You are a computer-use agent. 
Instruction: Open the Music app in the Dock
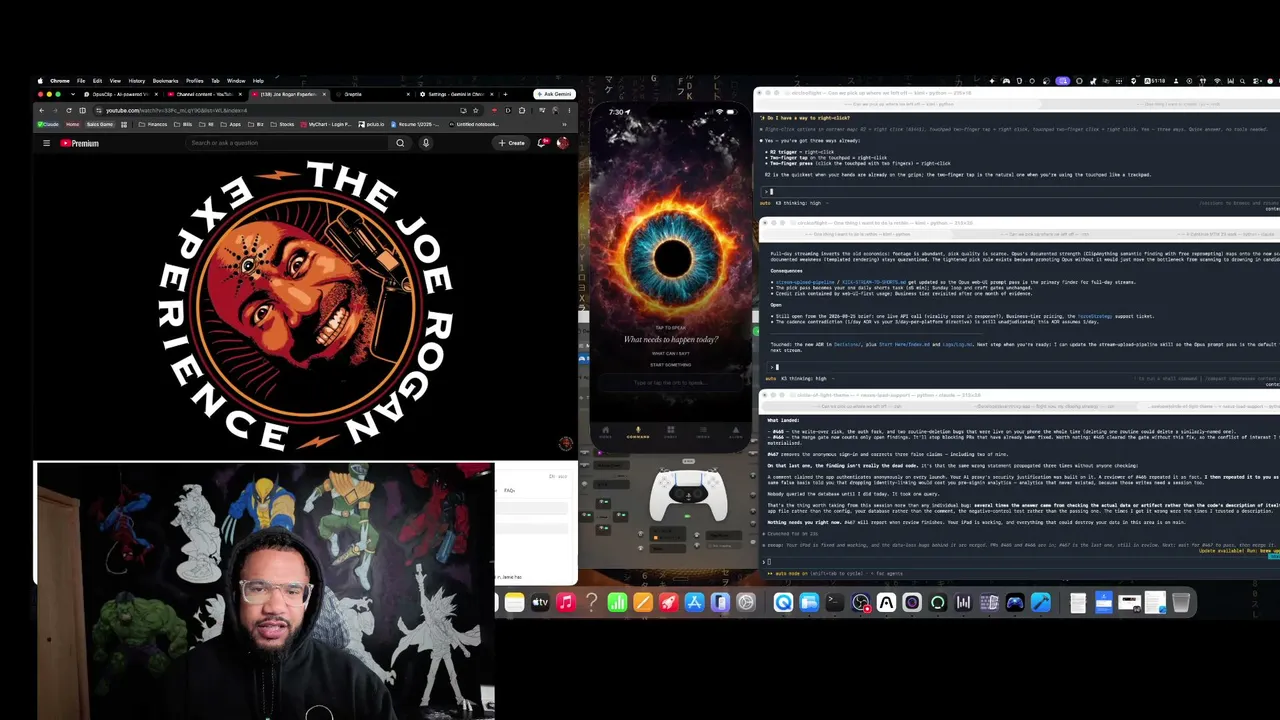click(x=566, y=602)
